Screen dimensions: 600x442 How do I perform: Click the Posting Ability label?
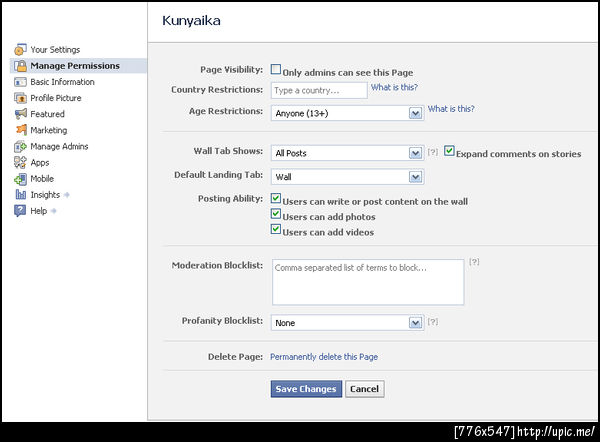230,199
